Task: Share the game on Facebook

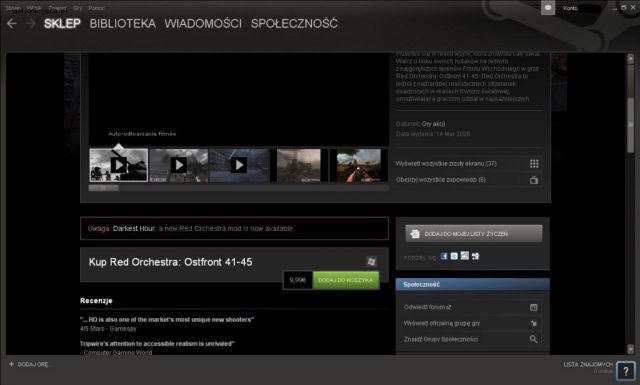Action: (x=444, y=256)
